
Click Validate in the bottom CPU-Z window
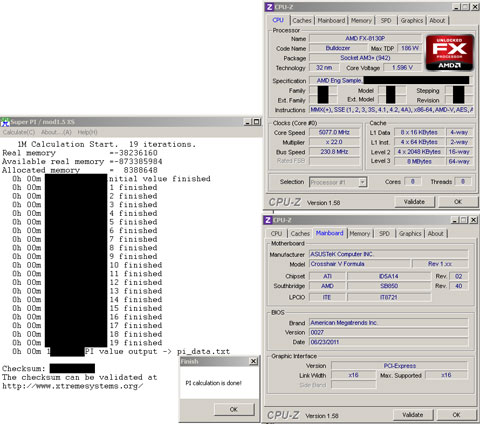pos(413,415)
